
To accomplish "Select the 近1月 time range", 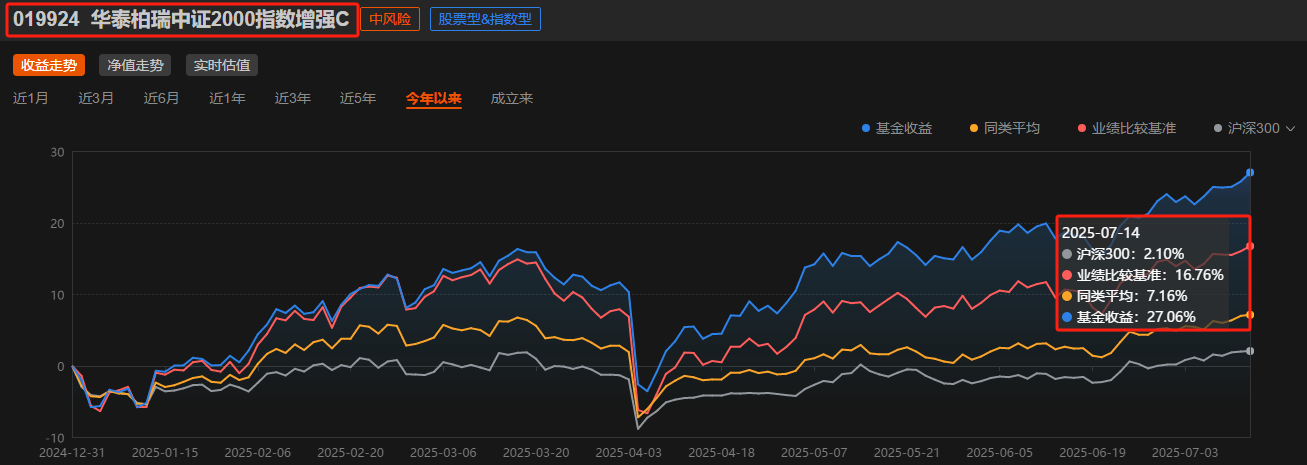I will 30,98.
